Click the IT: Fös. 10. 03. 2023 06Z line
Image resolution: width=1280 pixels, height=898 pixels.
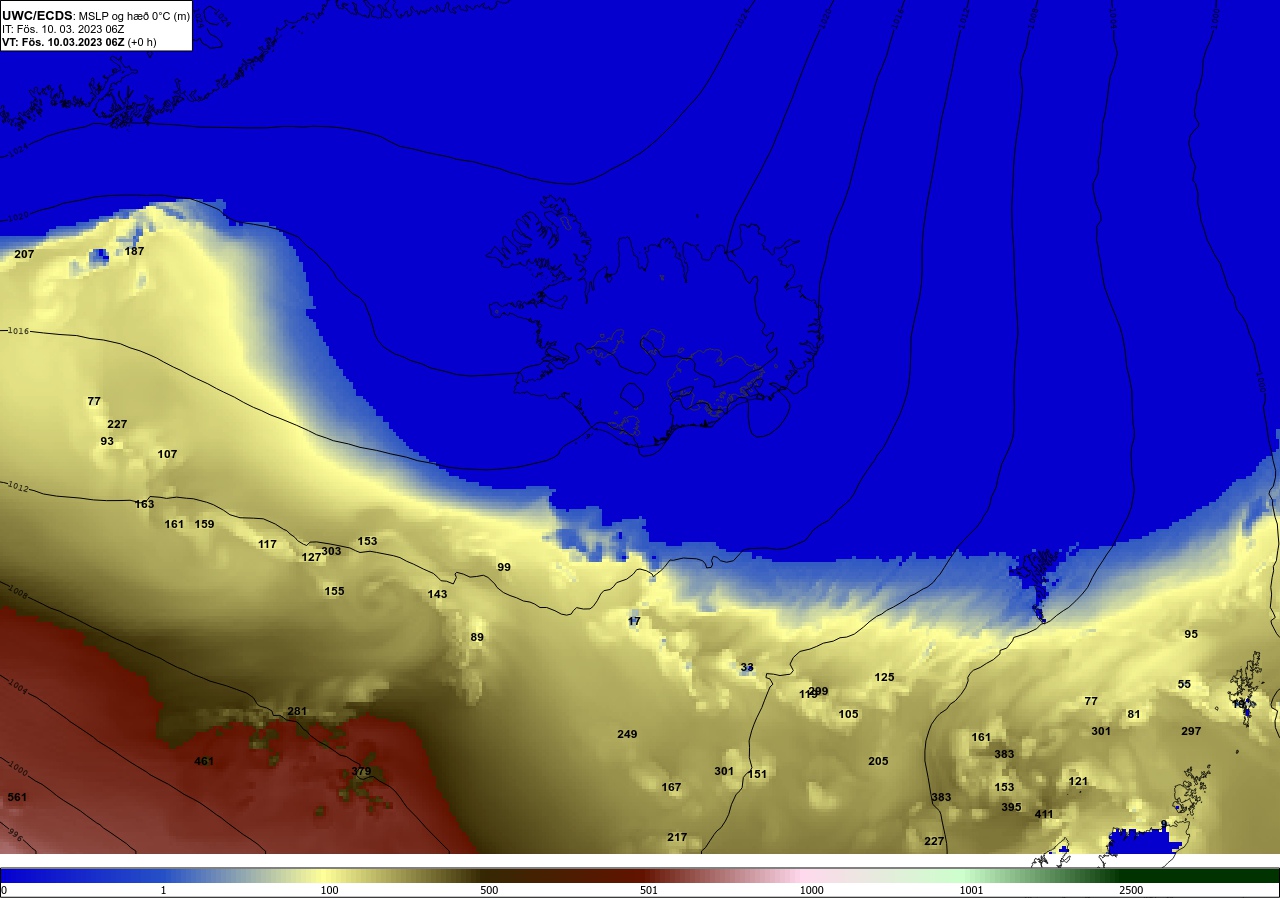64,29
